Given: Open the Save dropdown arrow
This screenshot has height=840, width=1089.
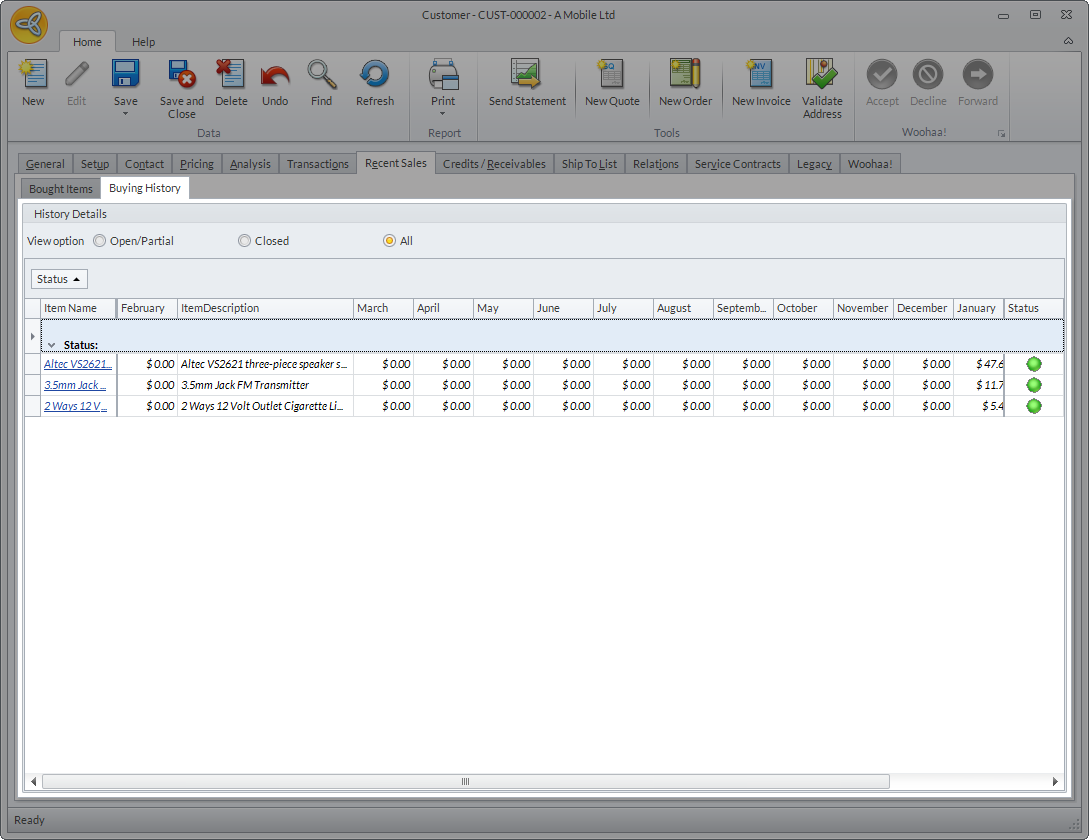Looking at the screenshot, I should pyautogui.click(x=126, y=114).
